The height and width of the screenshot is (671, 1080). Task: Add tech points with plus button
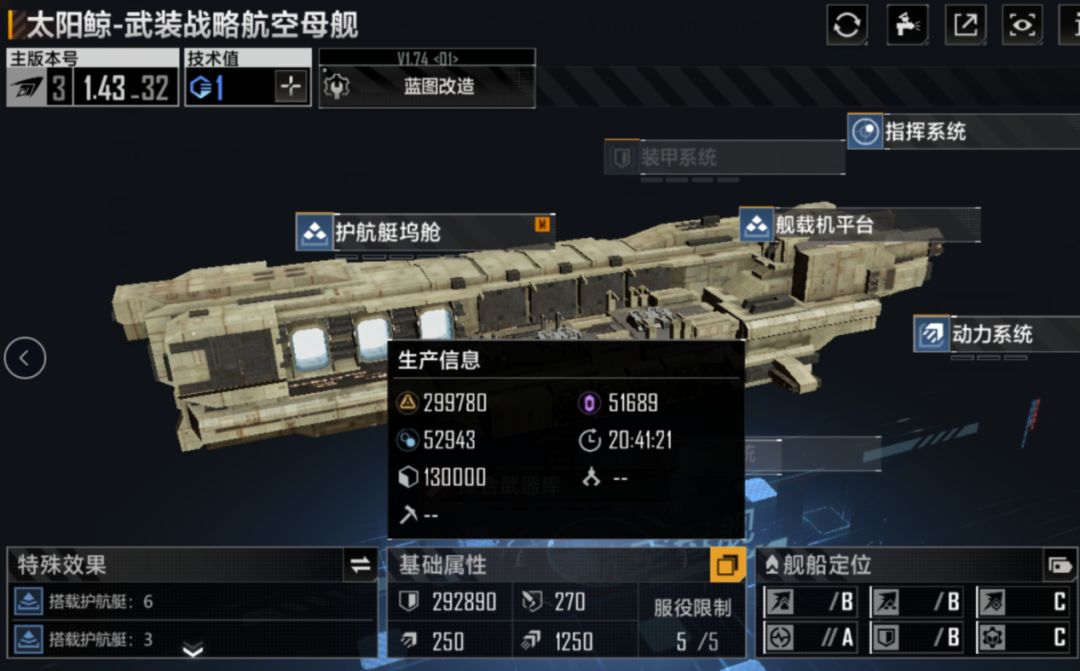pos(291,87)
